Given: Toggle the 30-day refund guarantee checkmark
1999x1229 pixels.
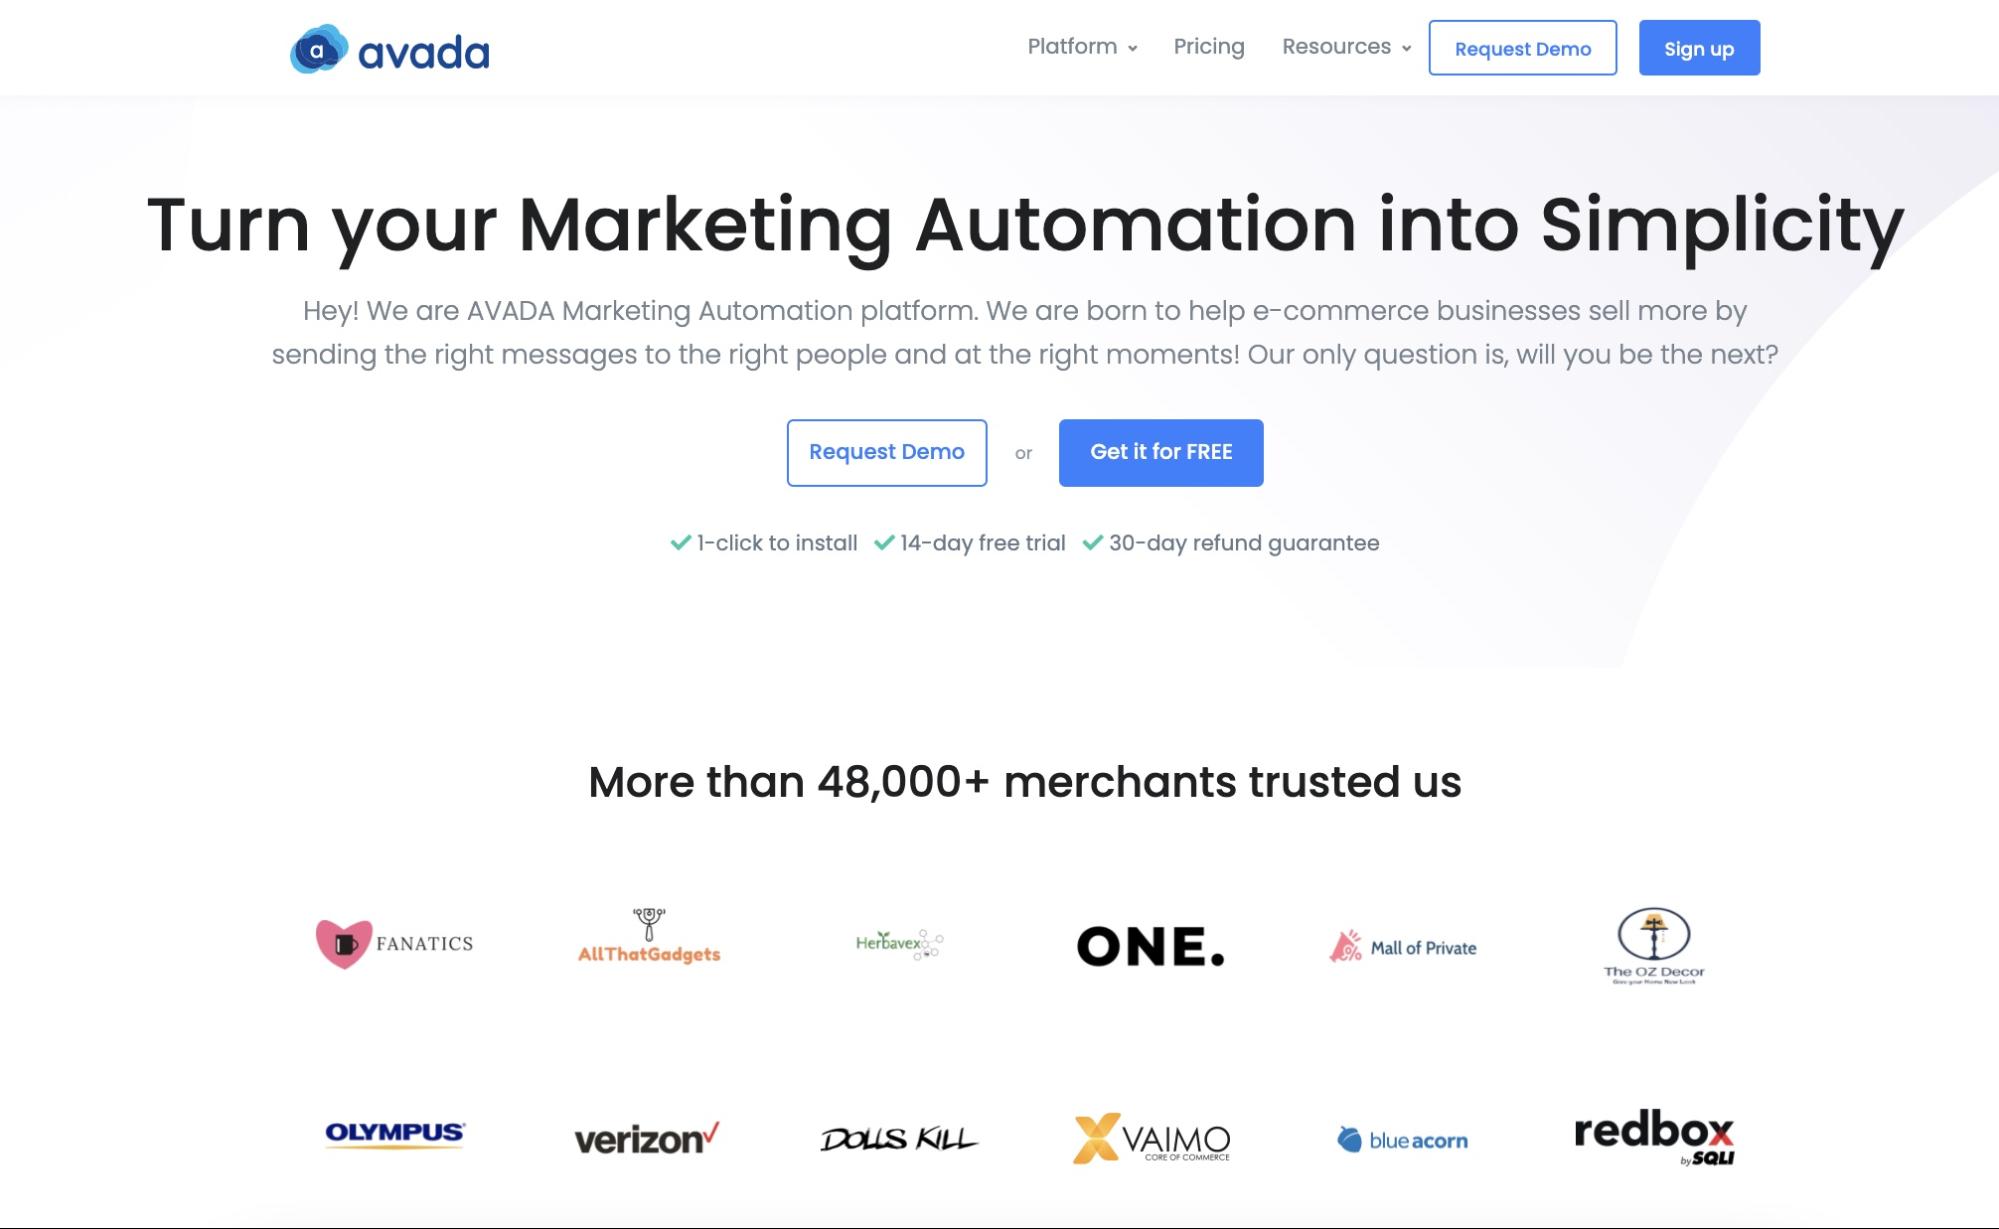Looking at the screenshot, I should click(x=1092, y=542).
